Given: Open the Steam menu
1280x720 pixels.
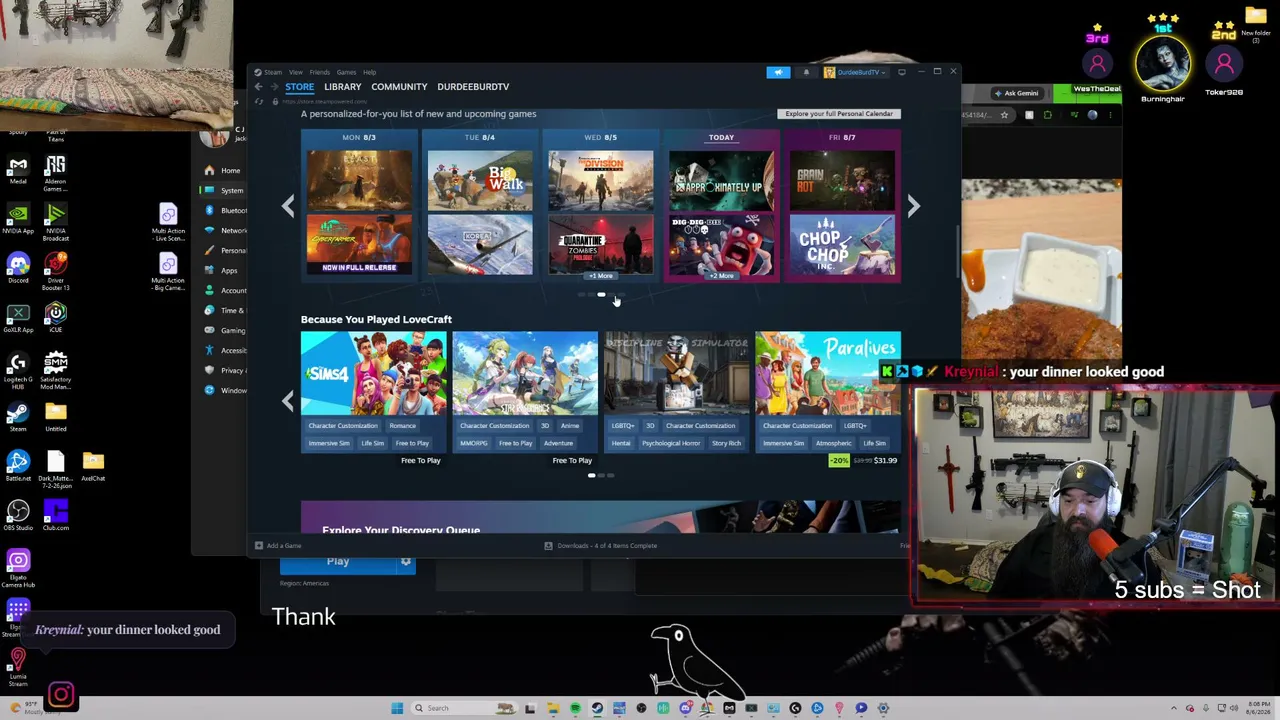Looking at the screenshot, I should [273, 72].
